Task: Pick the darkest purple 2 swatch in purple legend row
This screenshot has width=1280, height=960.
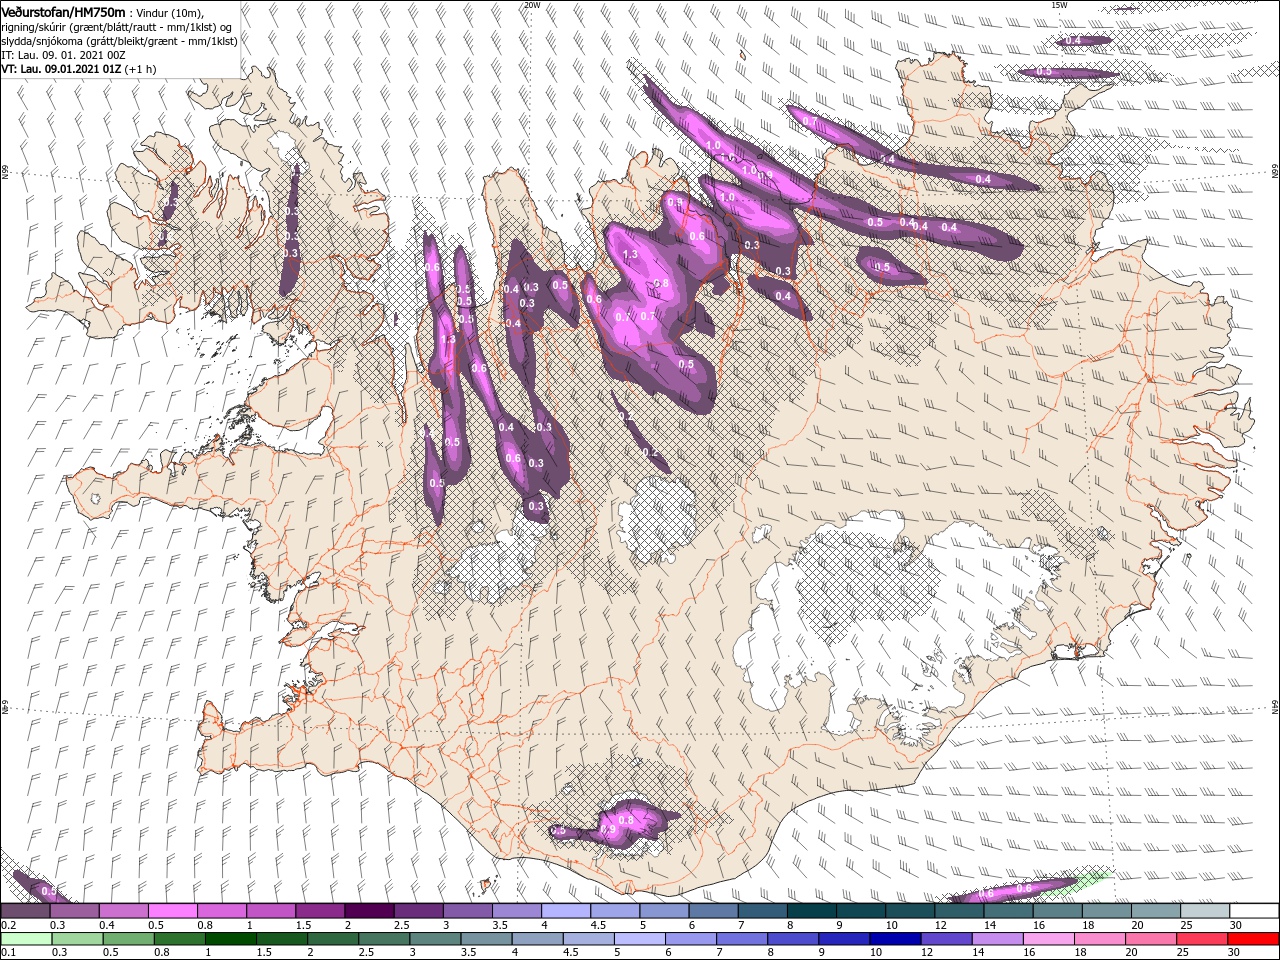Action: click(x=369, y=911)
